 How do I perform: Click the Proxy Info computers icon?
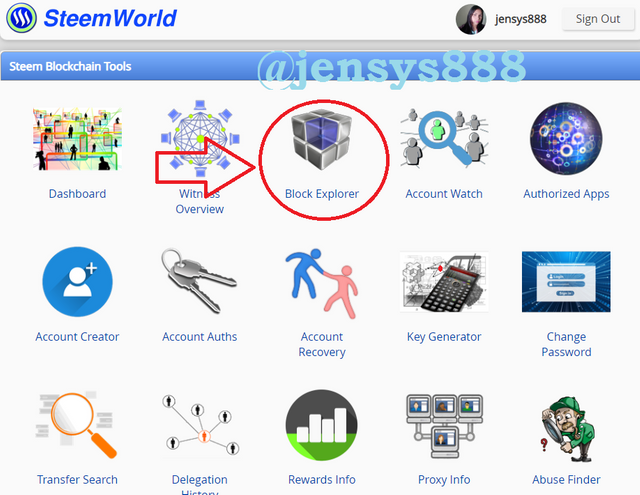click(444, 426)
